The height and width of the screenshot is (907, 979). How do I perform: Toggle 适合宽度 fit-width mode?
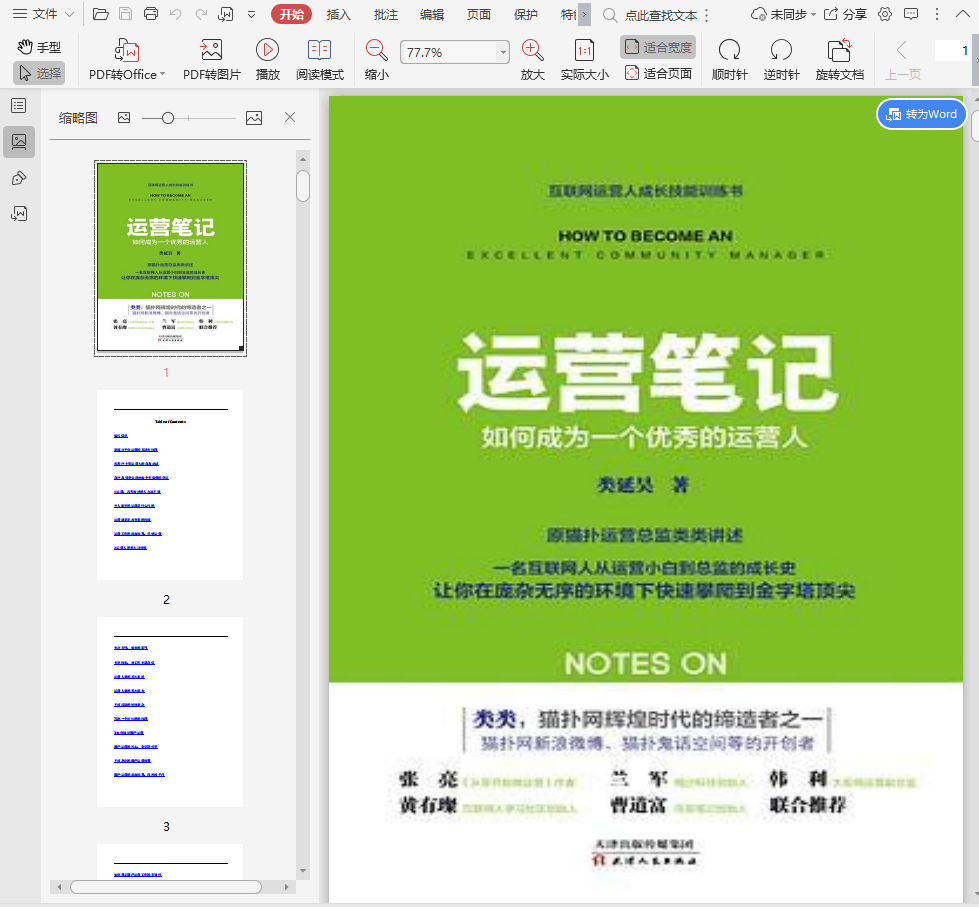coord(658,47)
